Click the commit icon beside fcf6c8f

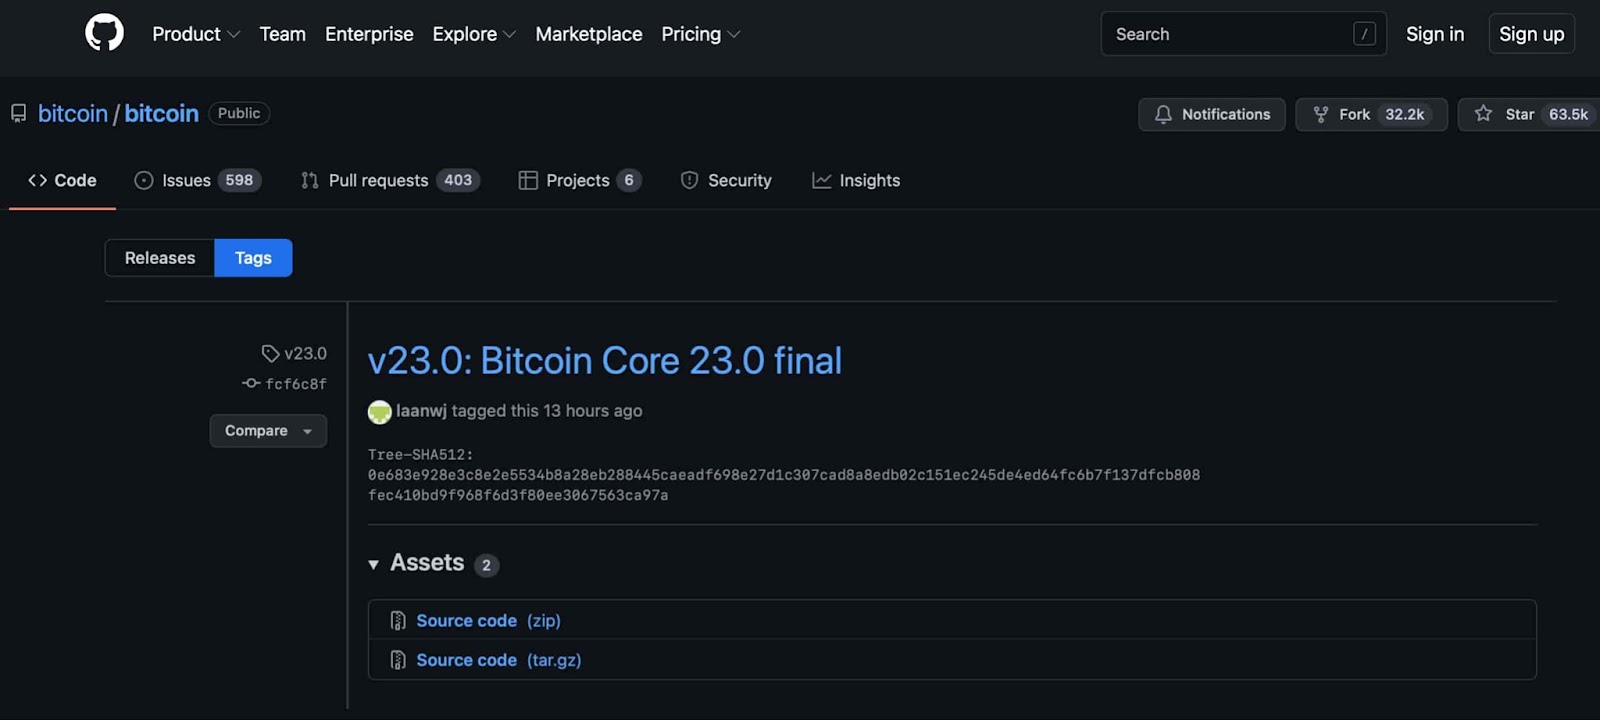[x=251, y=383]
